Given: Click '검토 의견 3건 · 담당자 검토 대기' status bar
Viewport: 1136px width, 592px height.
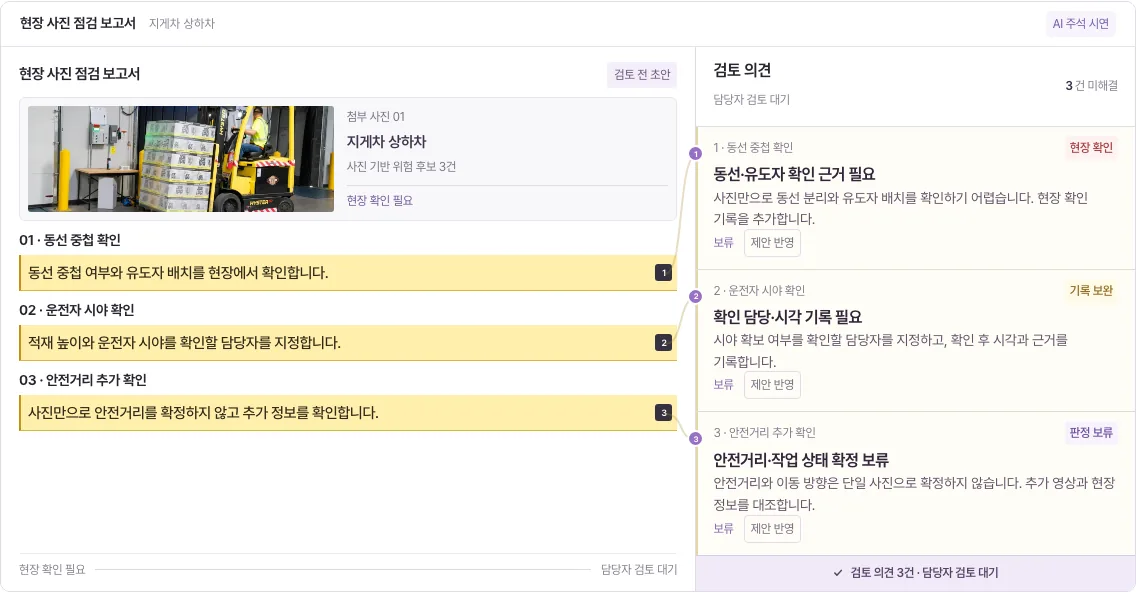Looking at the screenshot, I should tap(916, 572).
